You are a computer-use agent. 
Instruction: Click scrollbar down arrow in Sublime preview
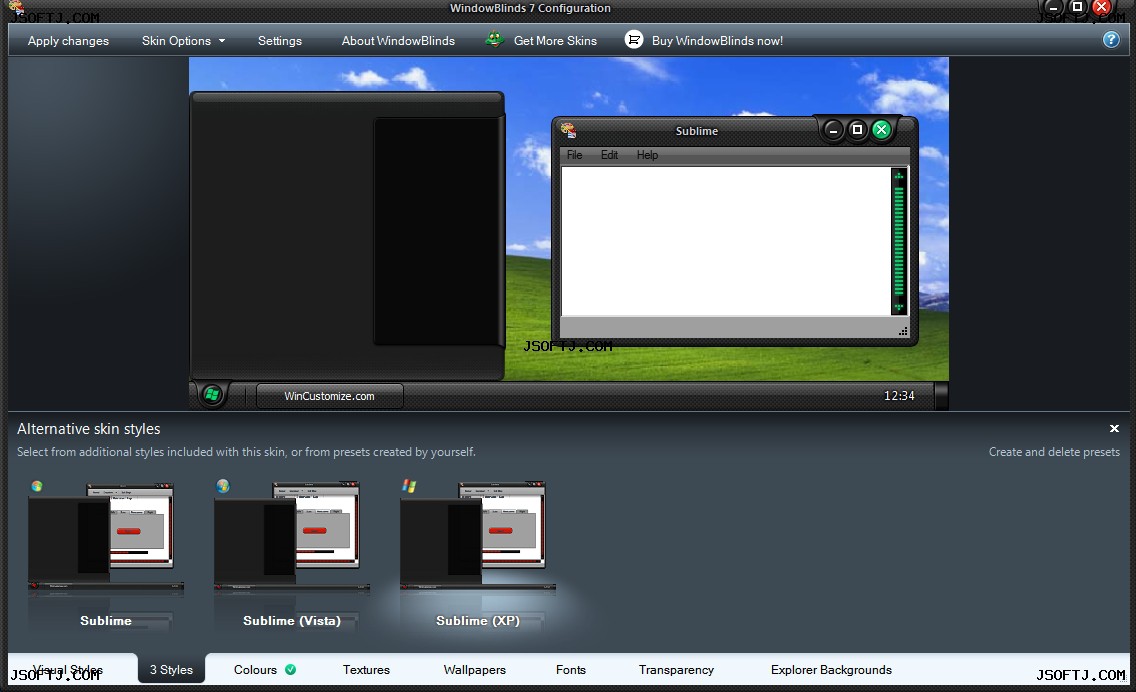tap(899, 307)
